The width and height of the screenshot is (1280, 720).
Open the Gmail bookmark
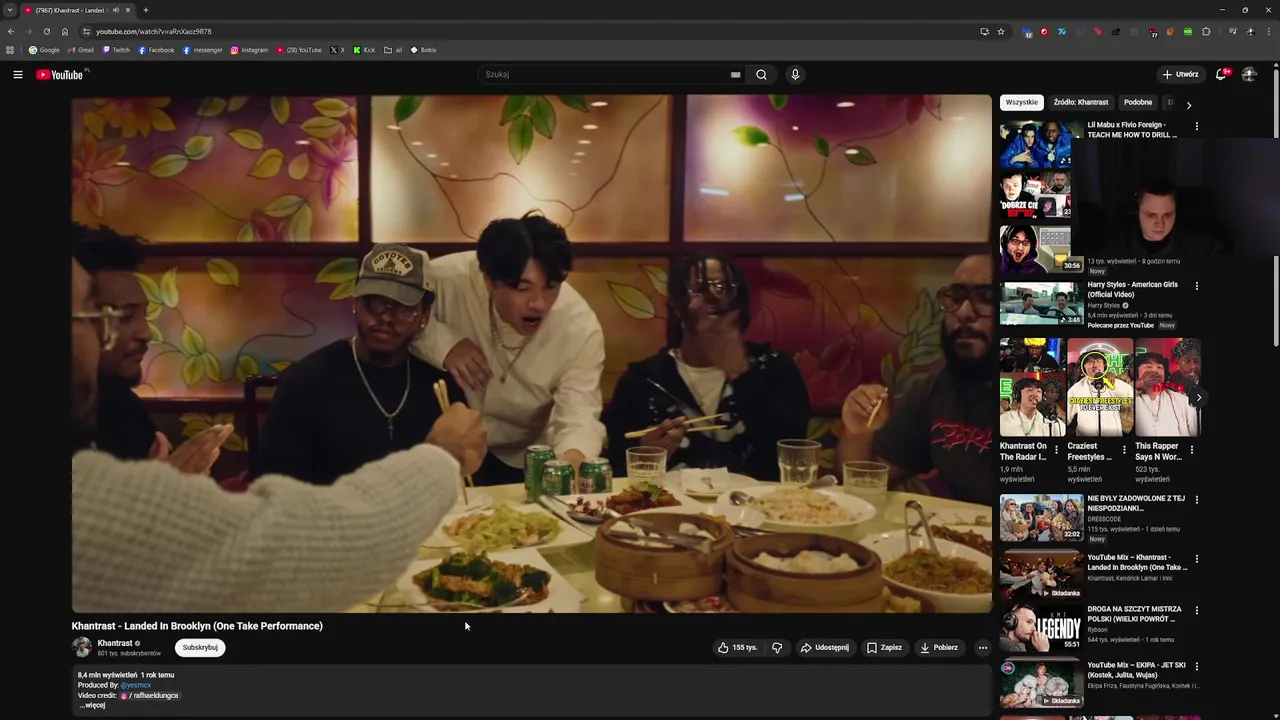[x=81, y=50]
